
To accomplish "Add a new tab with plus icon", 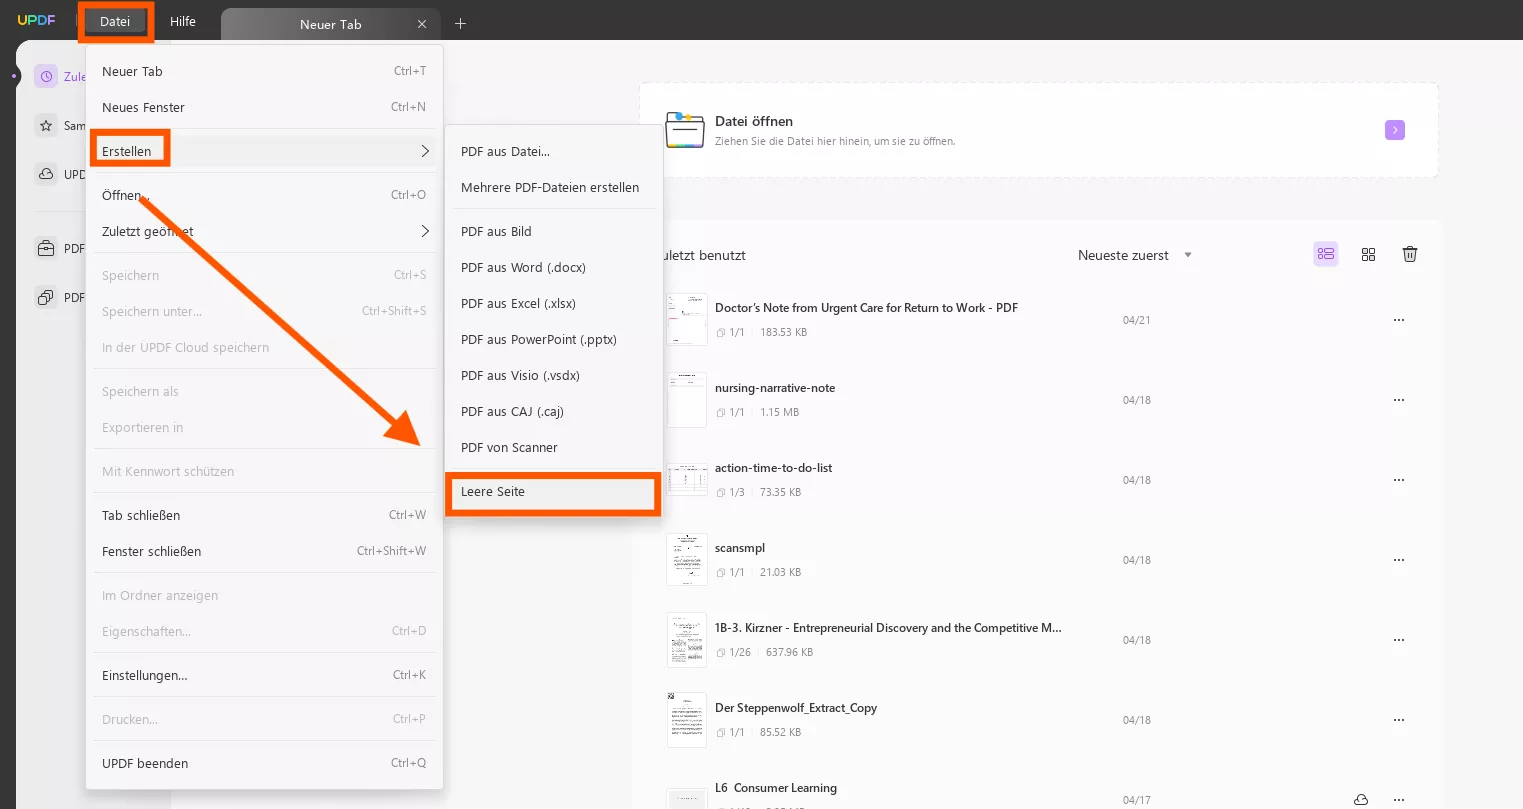I will (x=460, y=23).
